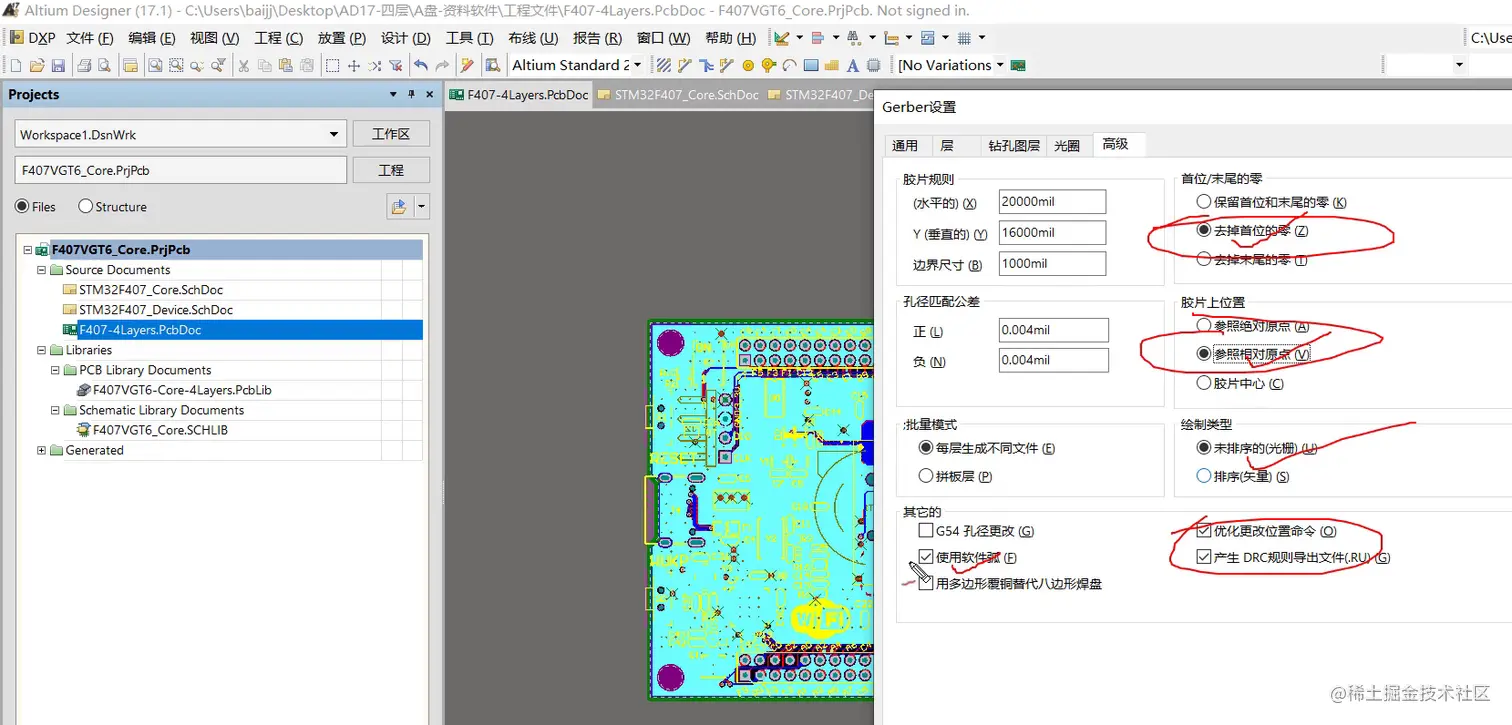Click the Interactive routing icon
This screenshot has width=1512, height=725.
coord(685,65)
